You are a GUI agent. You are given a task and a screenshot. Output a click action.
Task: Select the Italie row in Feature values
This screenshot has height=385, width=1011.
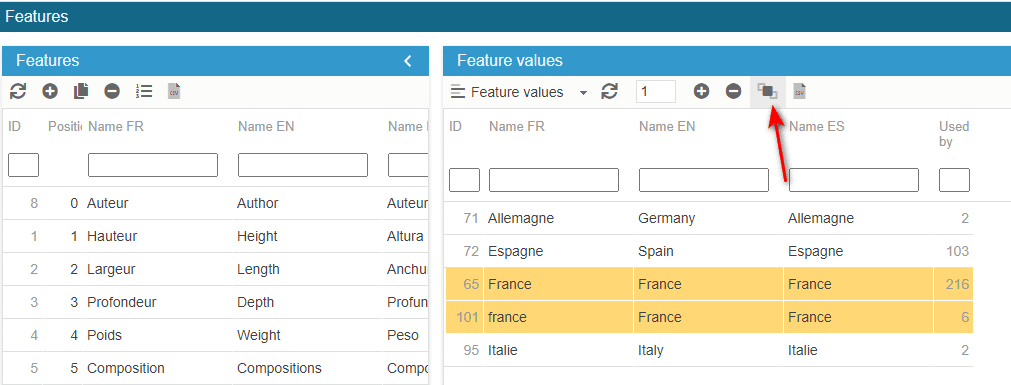click(709, 350)
